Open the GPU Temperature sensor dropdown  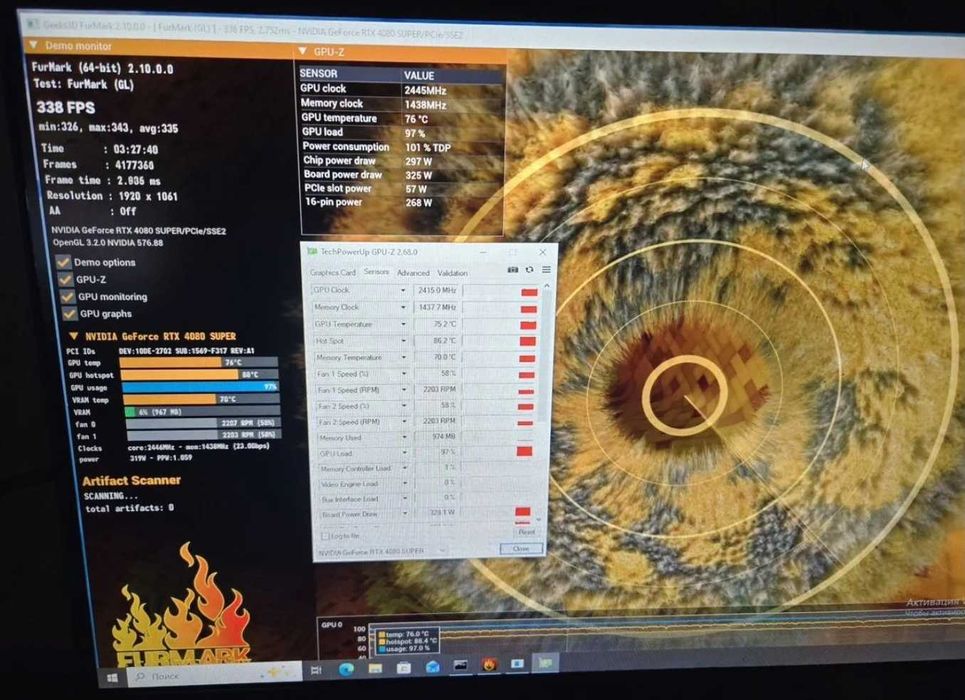[404, 324]
